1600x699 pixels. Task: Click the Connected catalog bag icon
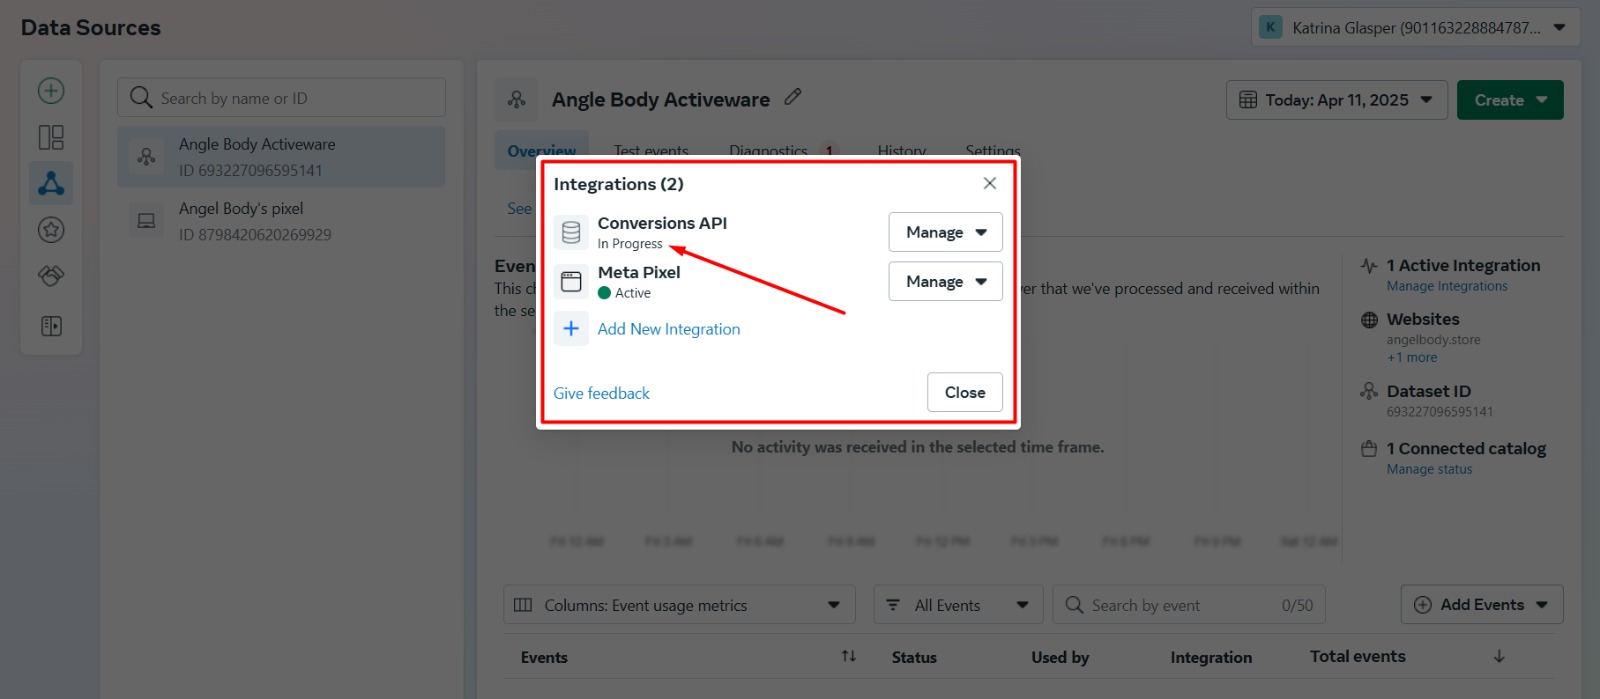point(1369,449)
